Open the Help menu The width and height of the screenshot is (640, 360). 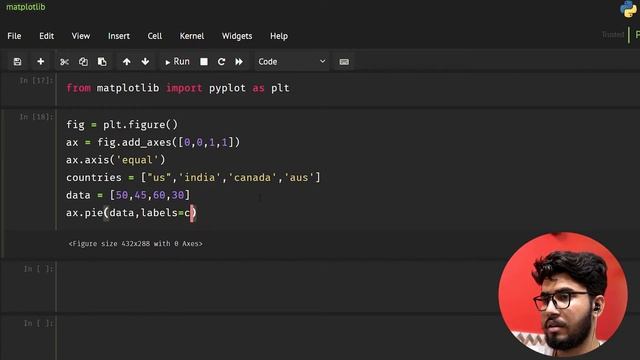click(279, 36)
